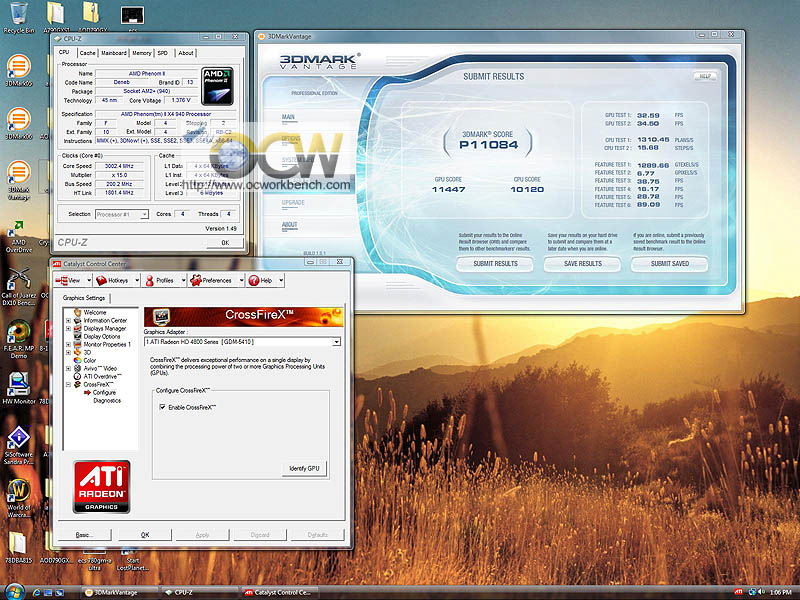Open the Preferences dropdown arrow
Screen dimensions: 800x600
(241, 280)
